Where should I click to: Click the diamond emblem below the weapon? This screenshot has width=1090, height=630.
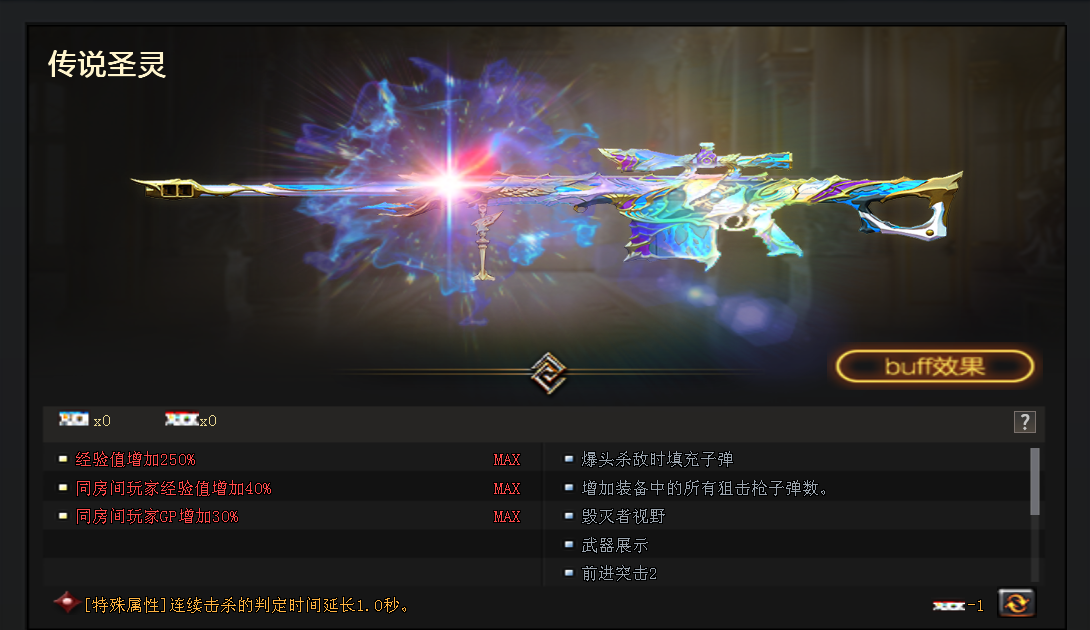pyautogui.click(x=548, y=373)
